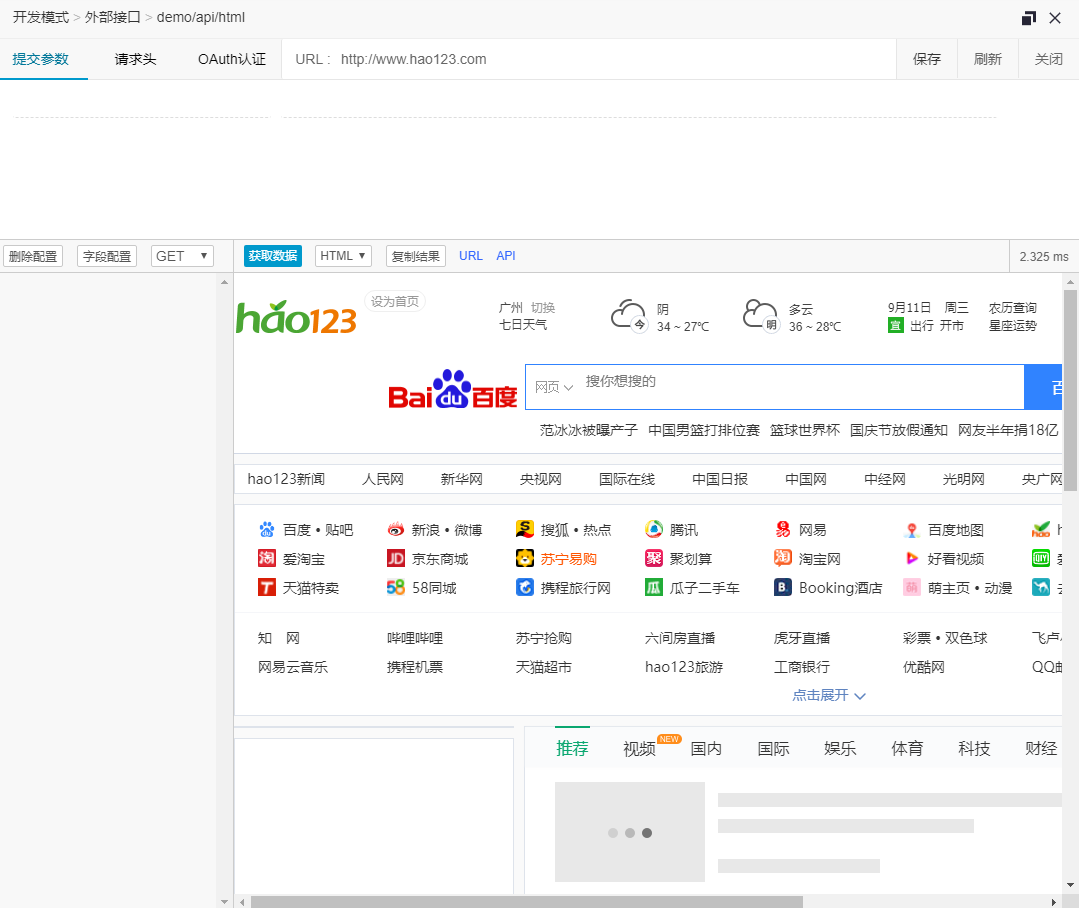Screen dimensions: 1079x908
Task: Click the Tencent icon
Action: point(654,530)
